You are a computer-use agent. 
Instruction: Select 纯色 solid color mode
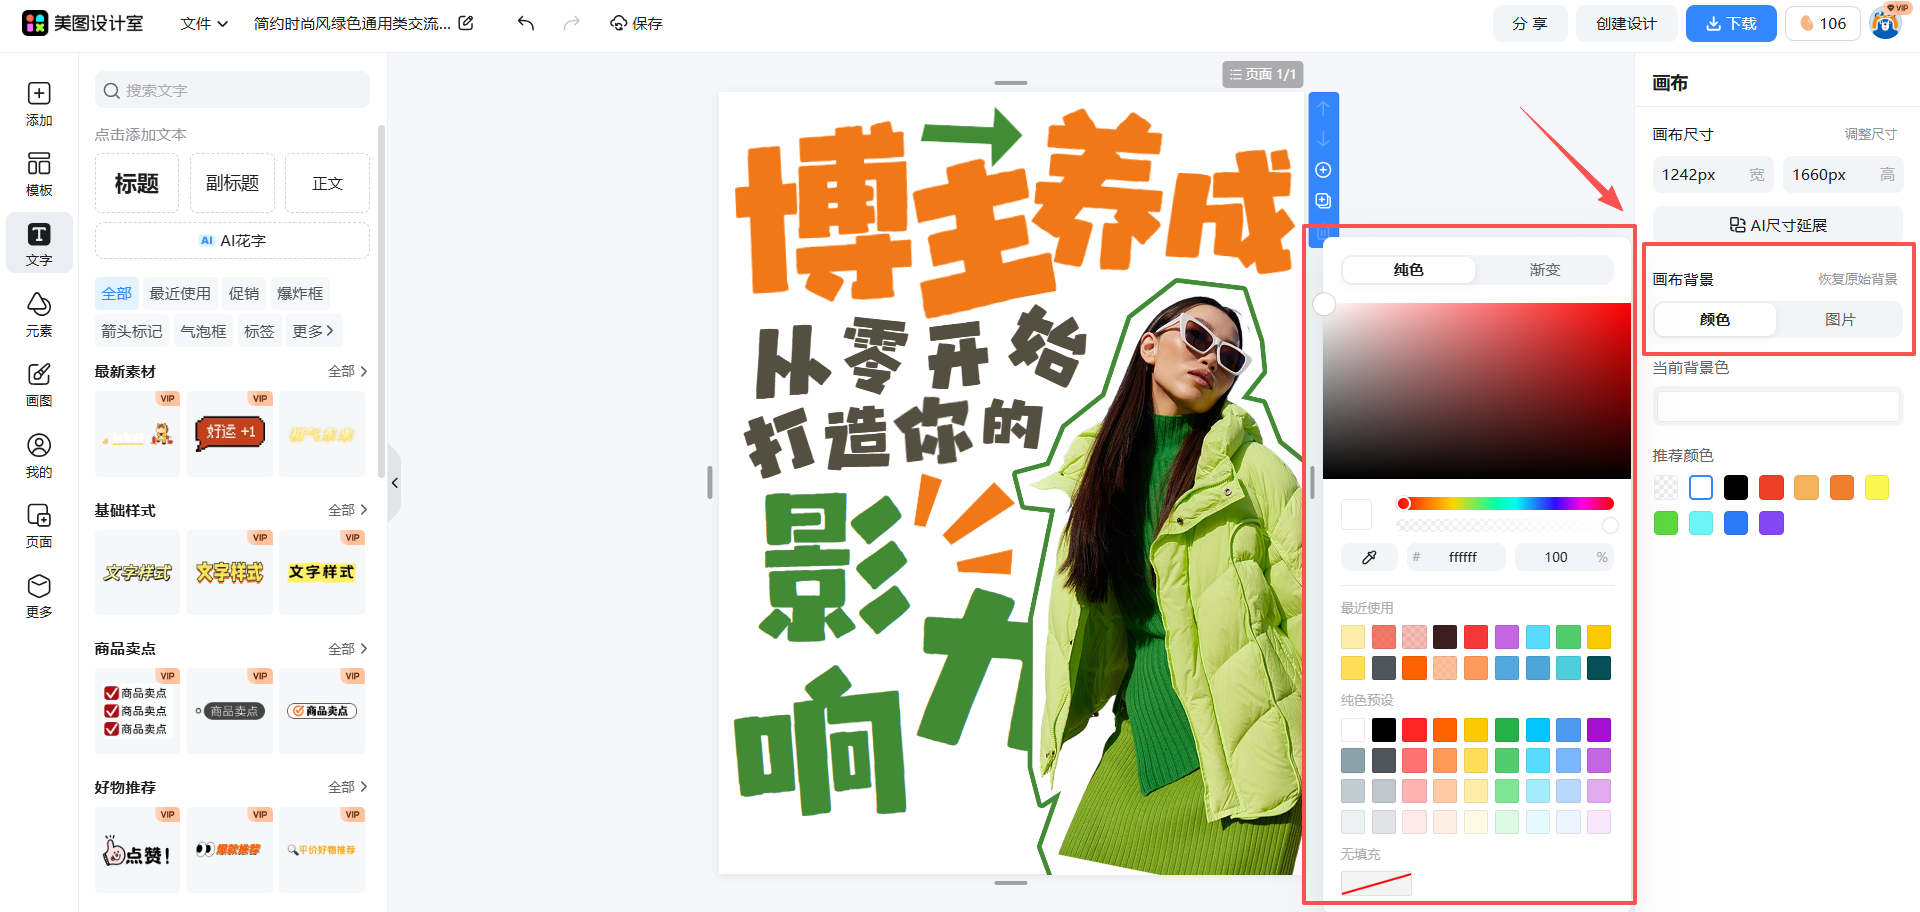(x=1408, y=270)
